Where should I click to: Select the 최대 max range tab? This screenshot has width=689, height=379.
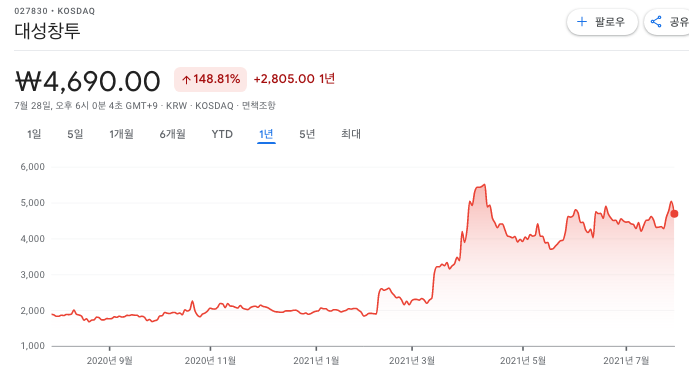pyautogui.click(x=351, y=134)
